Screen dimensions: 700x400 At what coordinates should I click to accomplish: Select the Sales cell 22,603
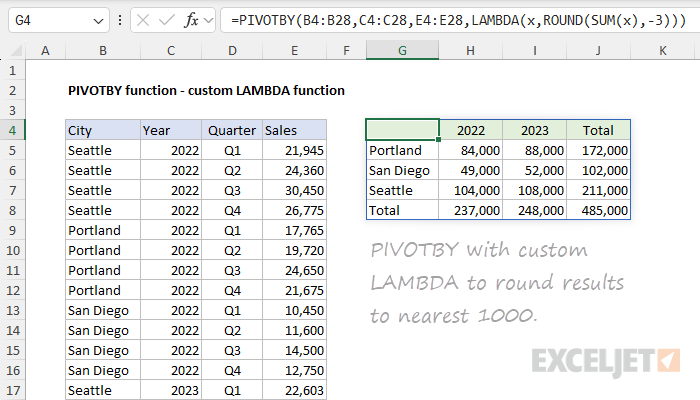pos(294,390)
